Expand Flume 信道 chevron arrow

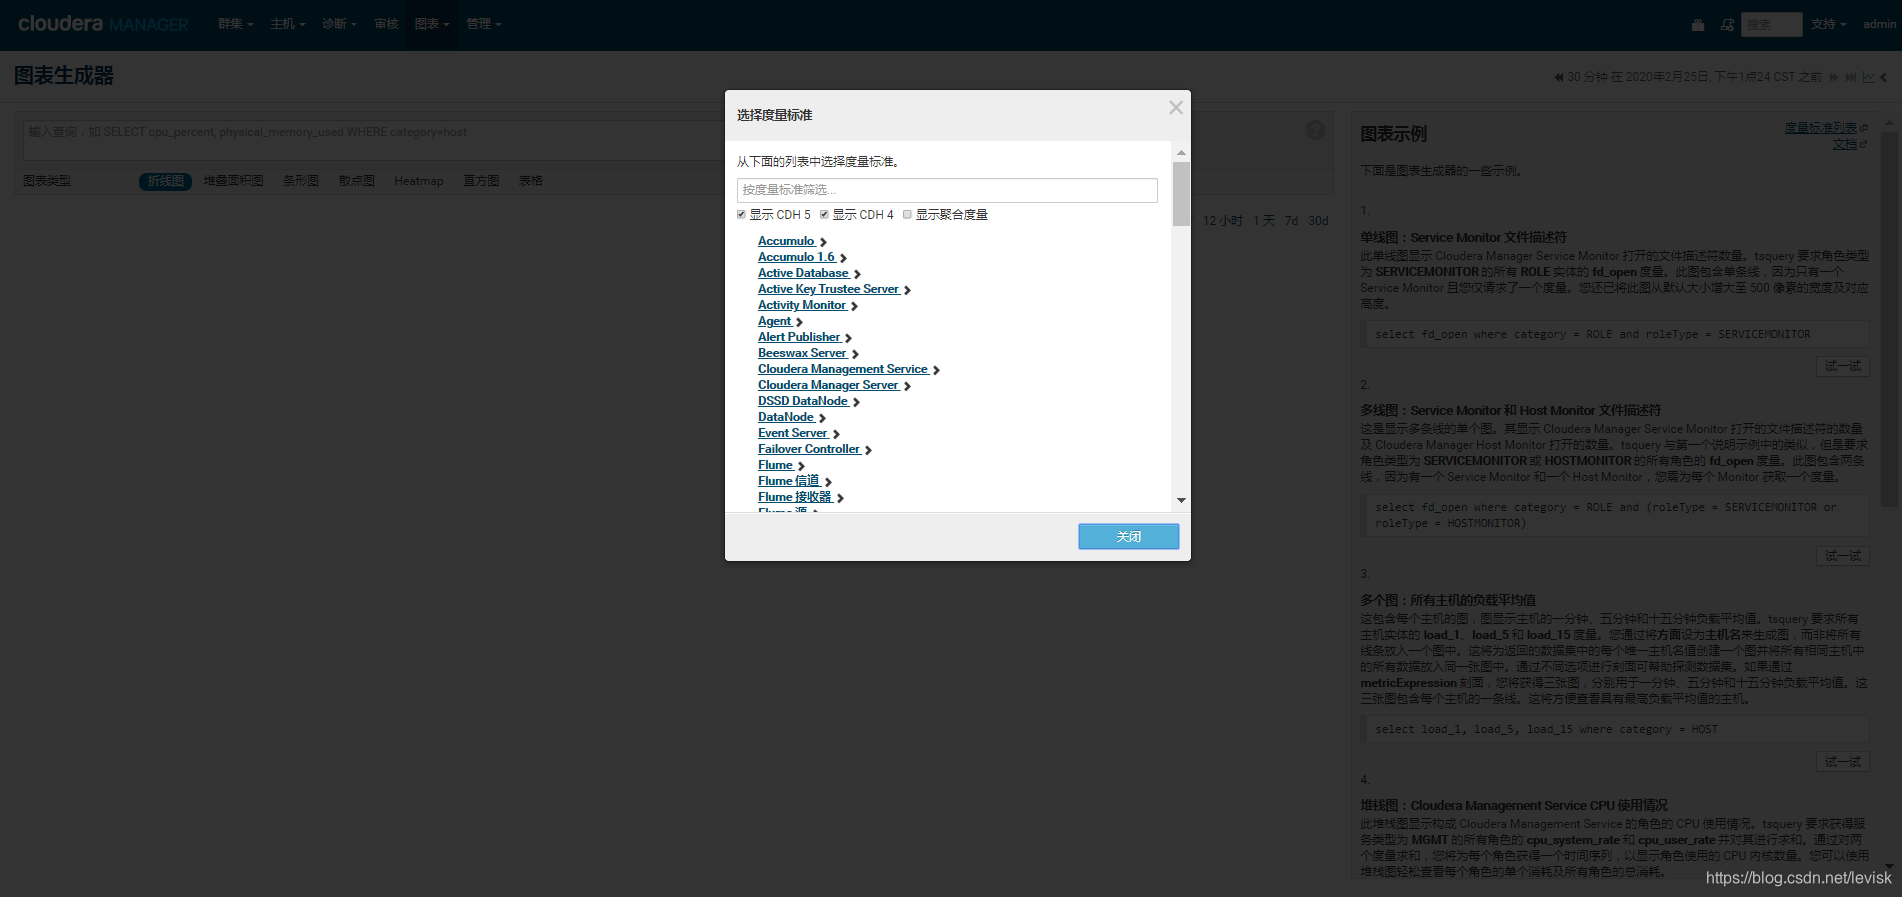[828, 482]
